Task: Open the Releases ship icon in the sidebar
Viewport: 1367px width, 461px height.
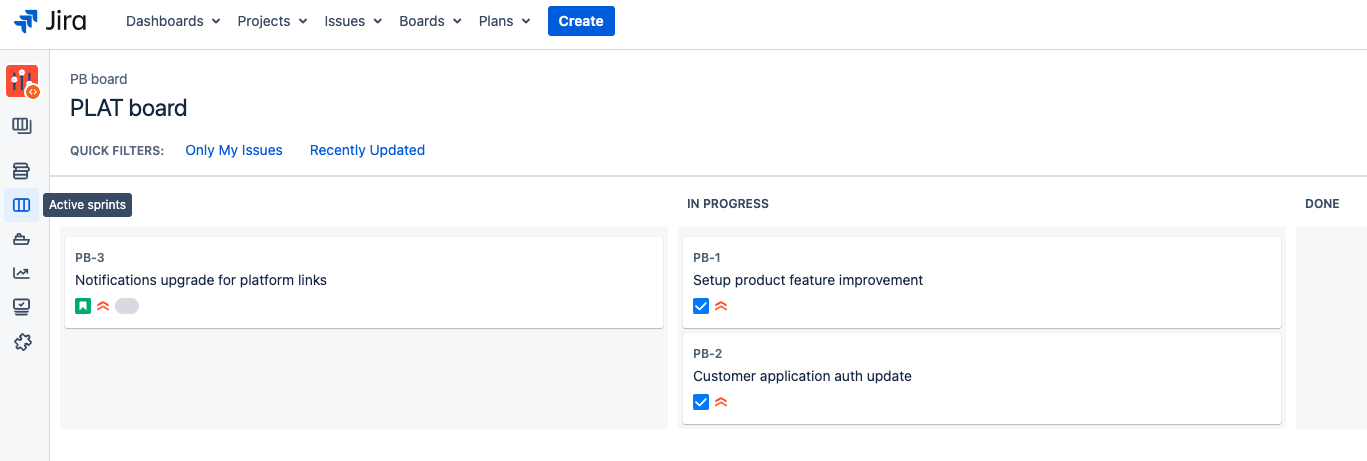Action: pos(21,239)
